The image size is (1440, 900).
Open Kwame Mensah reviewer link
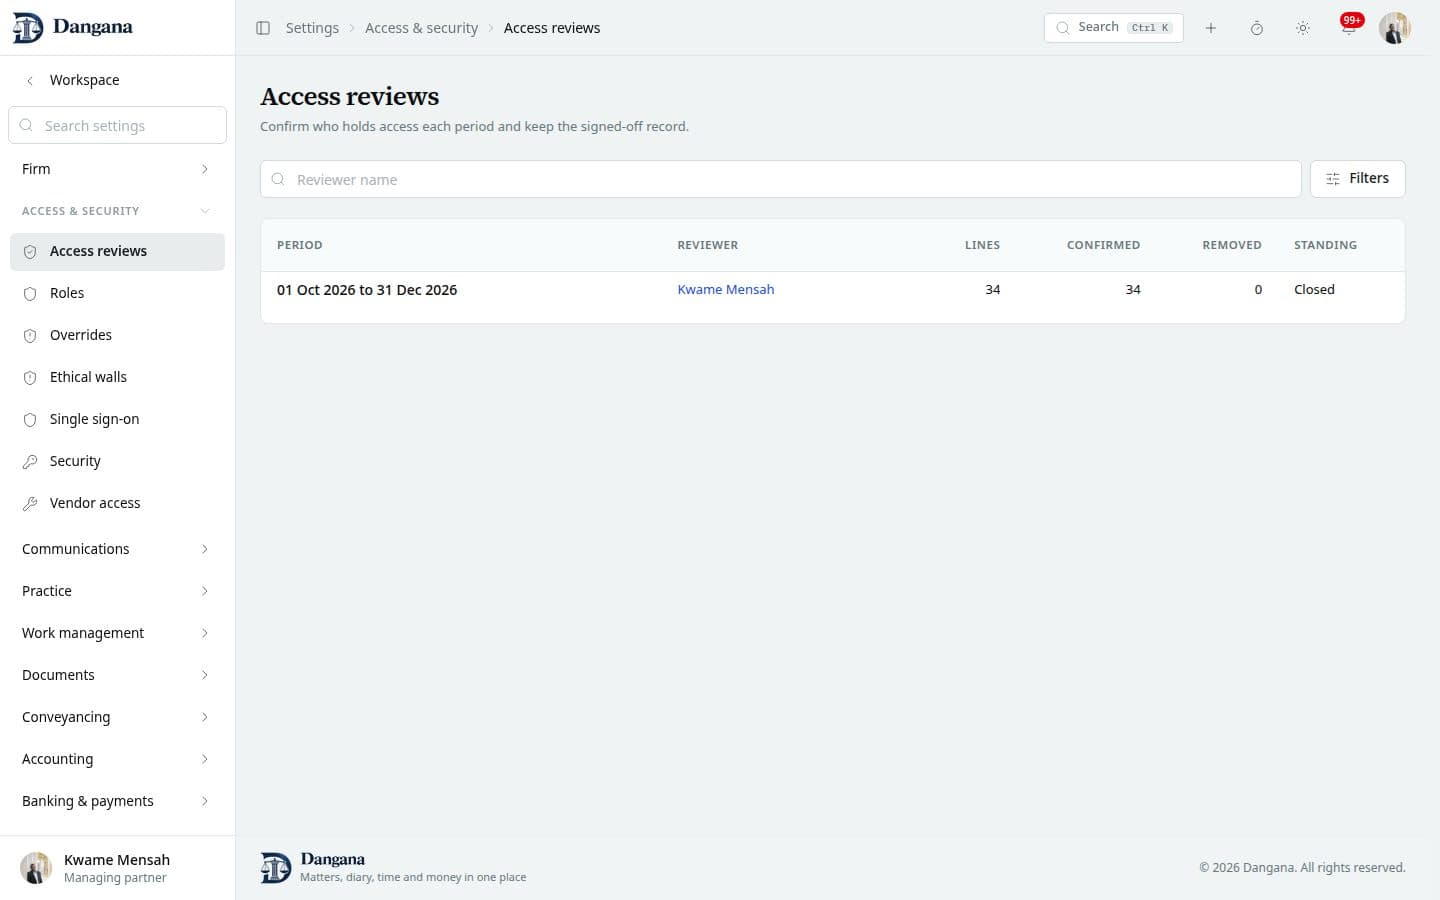point(725,290)
